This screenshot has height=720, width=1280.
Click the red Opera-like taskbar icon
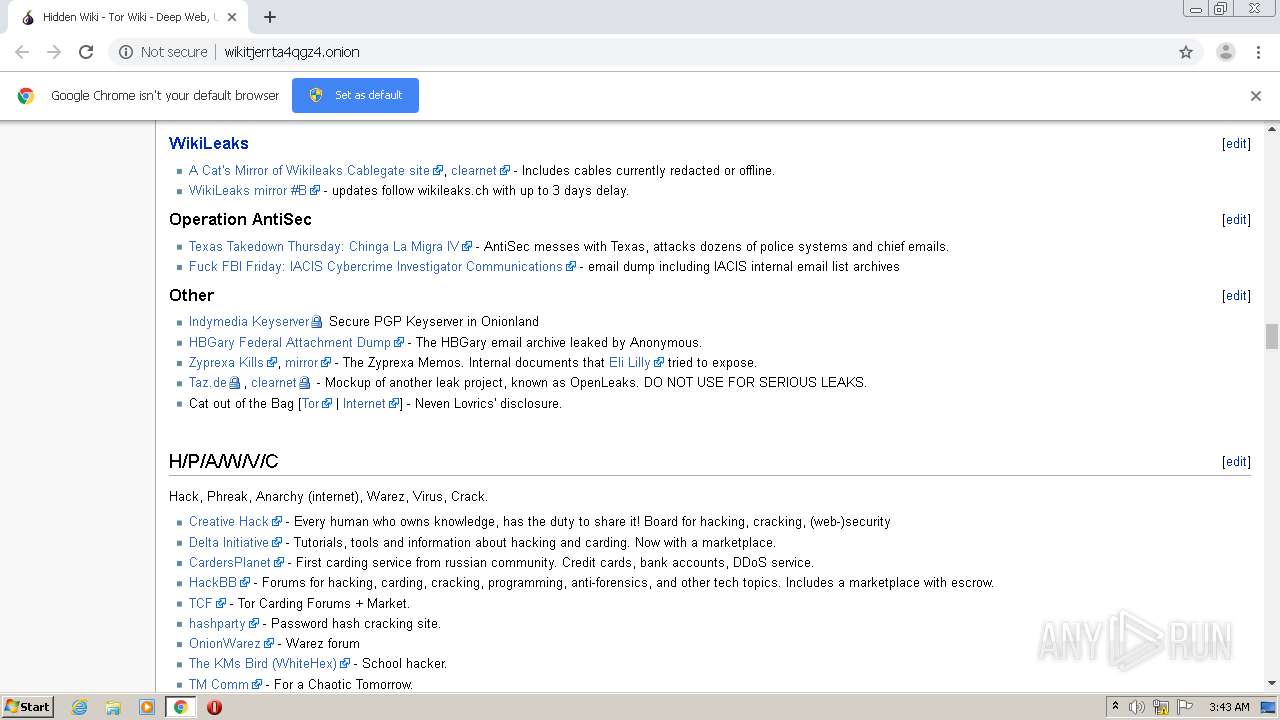click(214, 707)
